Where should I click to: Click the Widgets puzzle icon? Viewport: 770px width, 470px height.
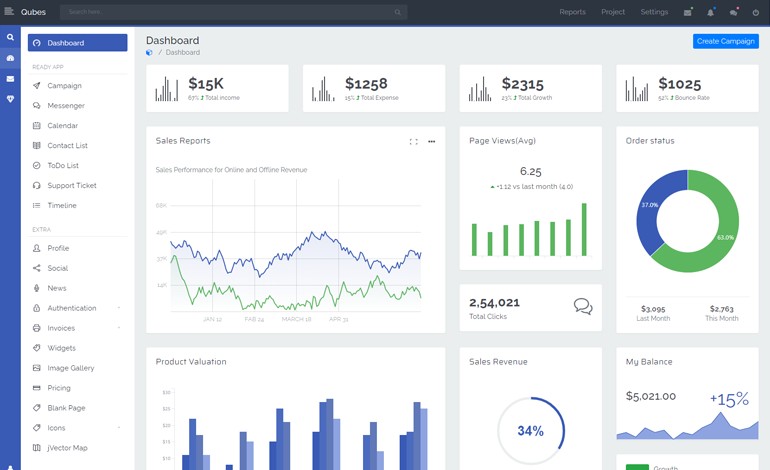click(x=36, y=348)
